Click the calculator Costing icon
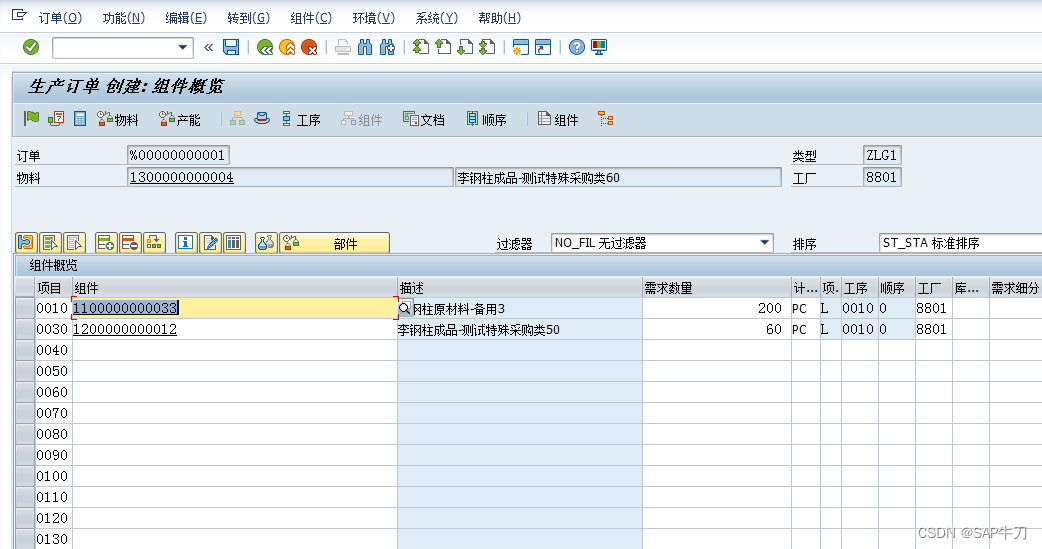This screenshot has width=1042, height=549. point(80,119)
